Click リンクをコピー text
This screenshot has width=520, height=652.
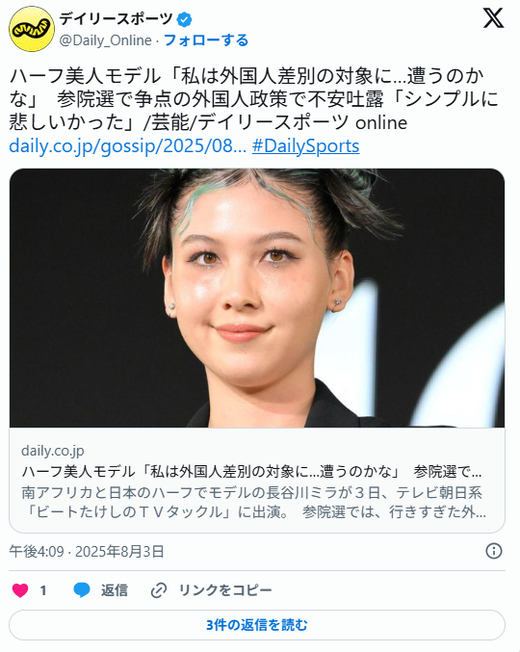225,590
